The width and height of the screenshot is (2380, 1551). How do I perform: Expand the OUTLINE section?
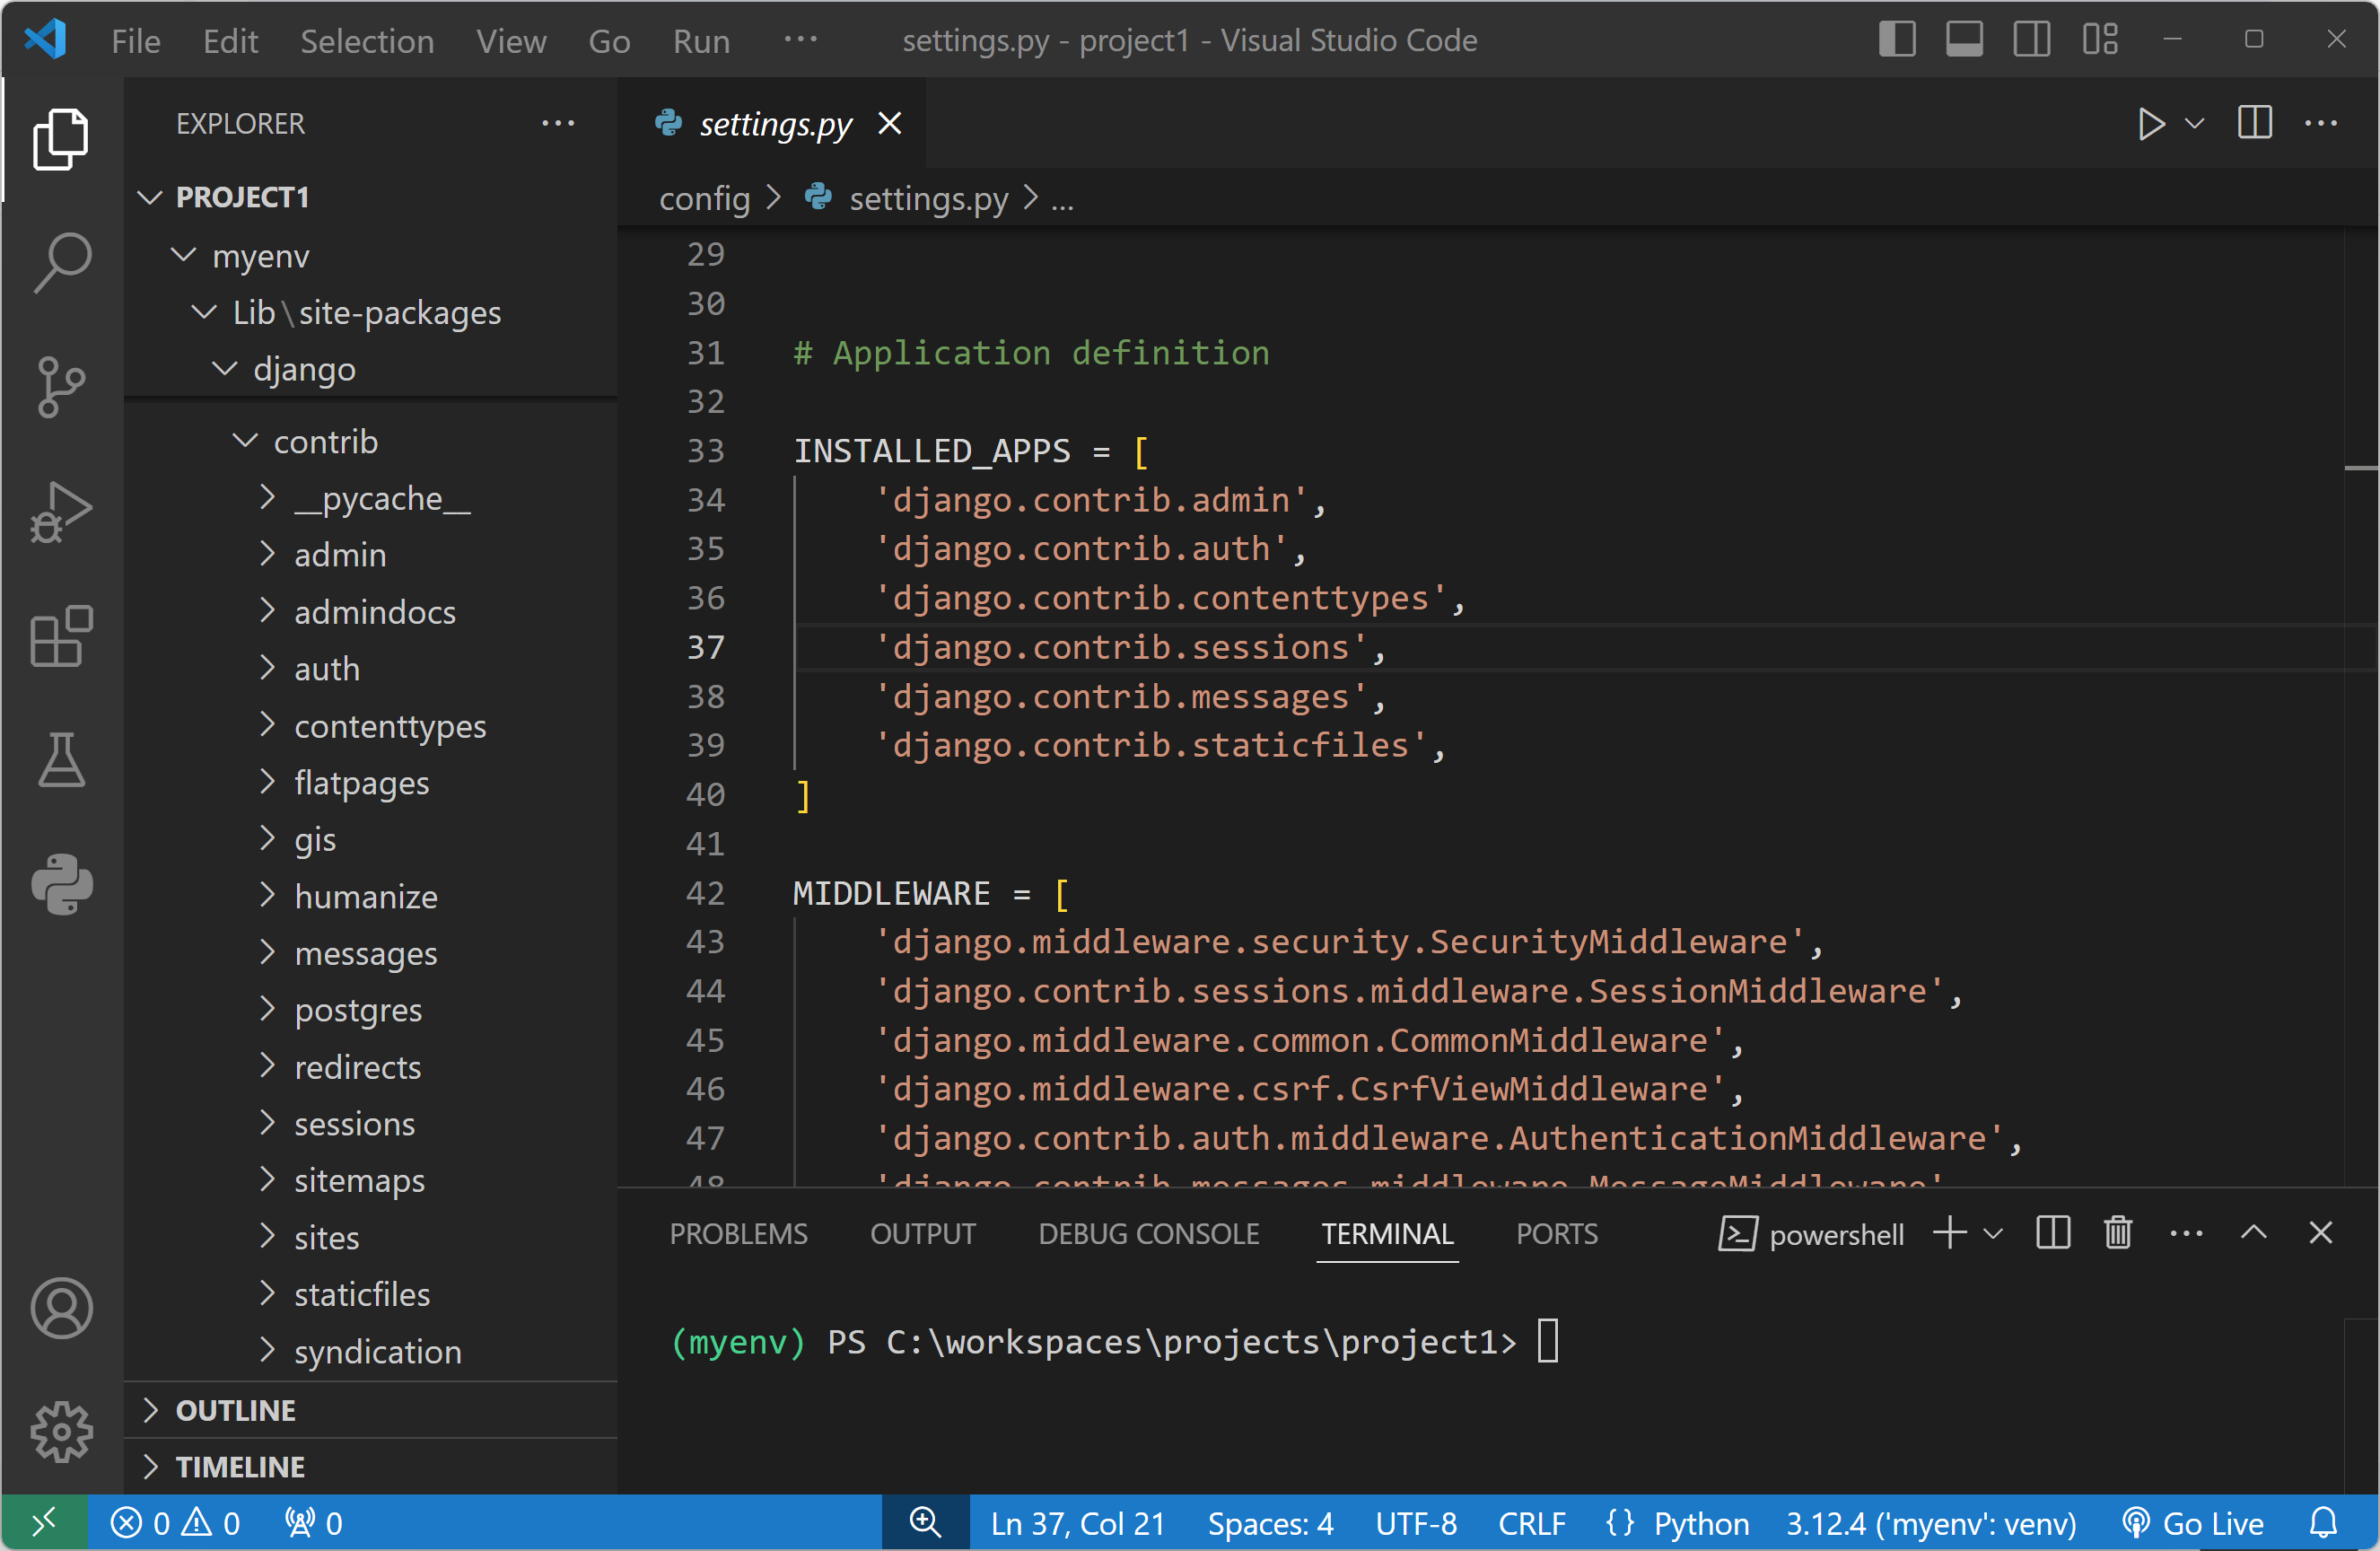[x=236, y=1410]
